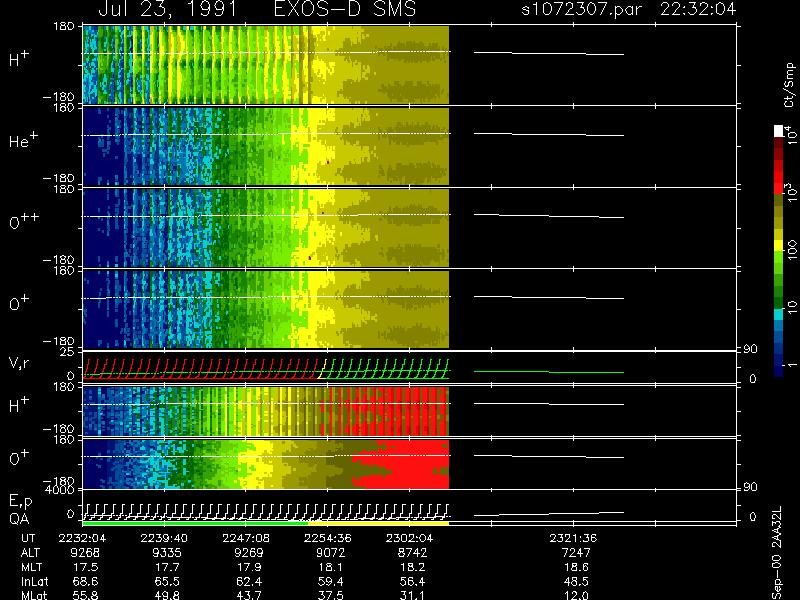Select the UT value "2321:36"

[572, 538]
